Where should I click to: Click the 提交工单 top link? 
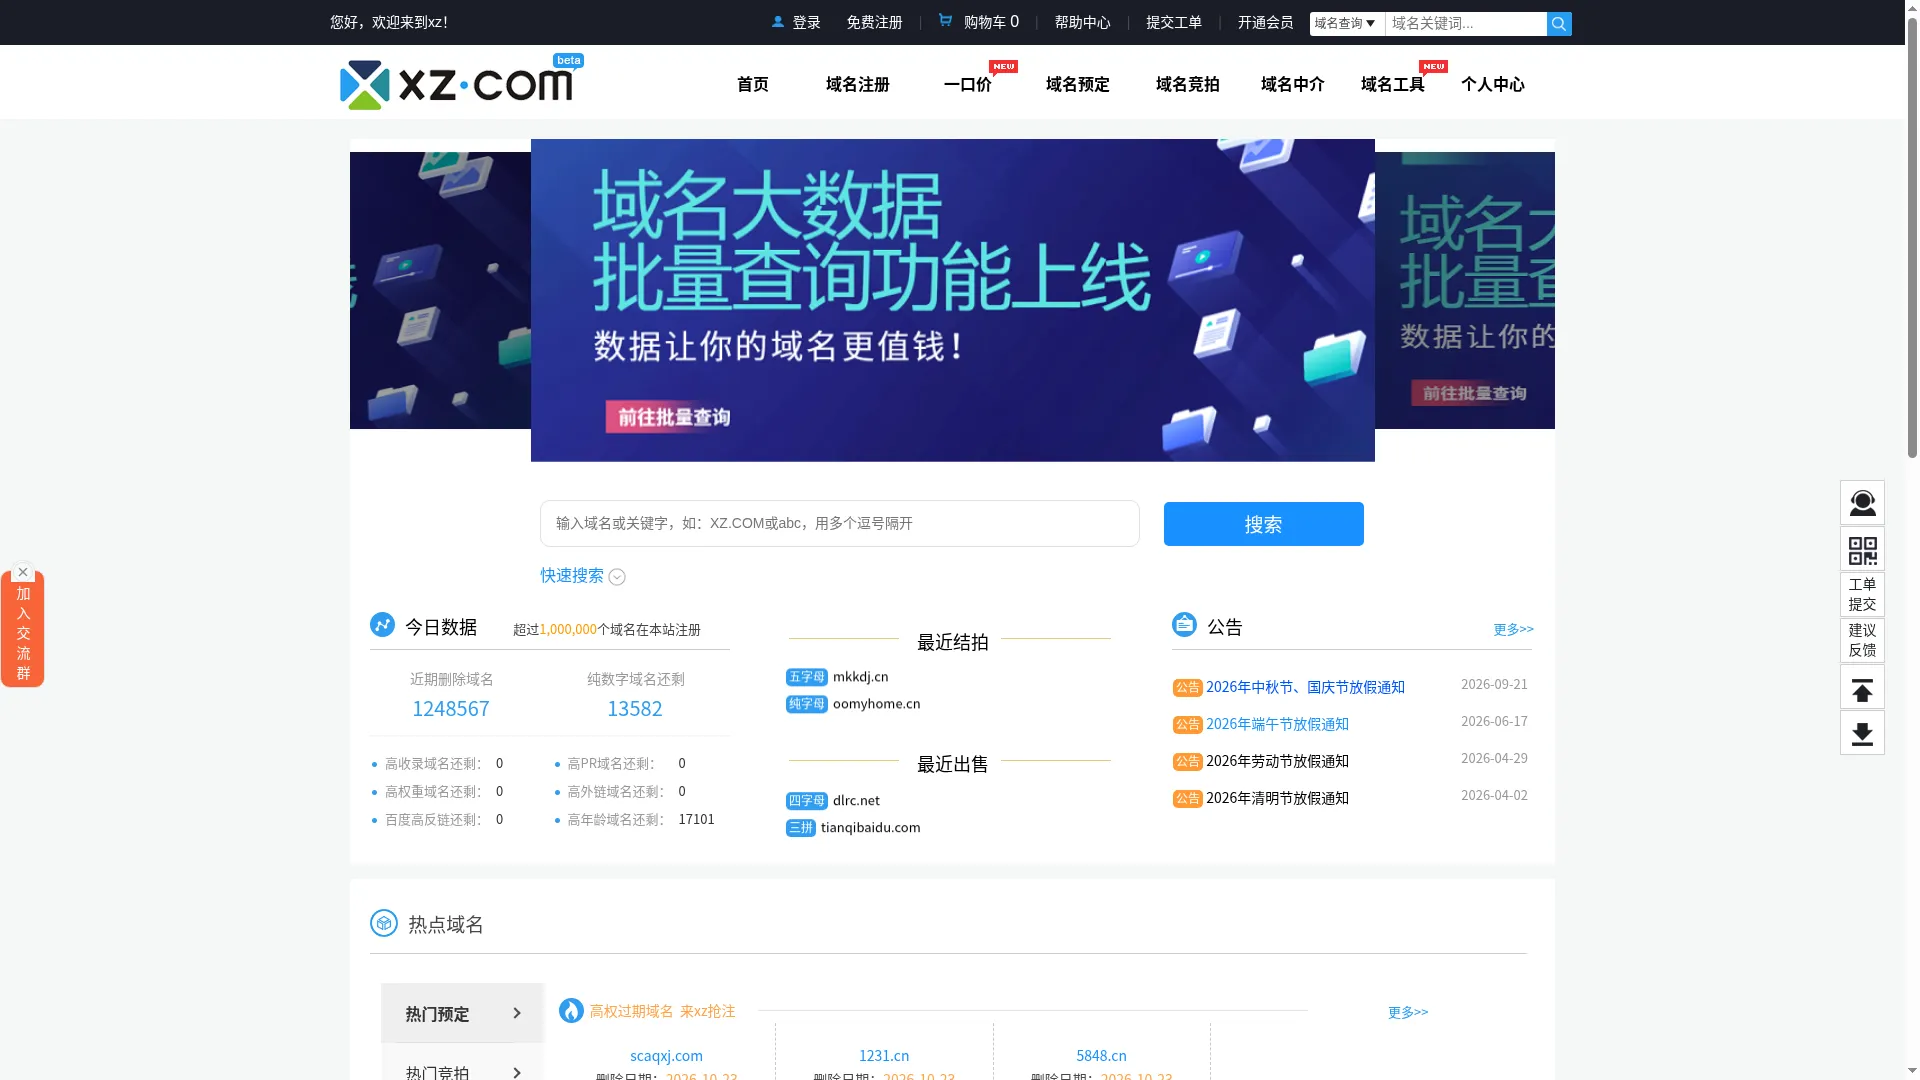click(x=1173, y=22)
